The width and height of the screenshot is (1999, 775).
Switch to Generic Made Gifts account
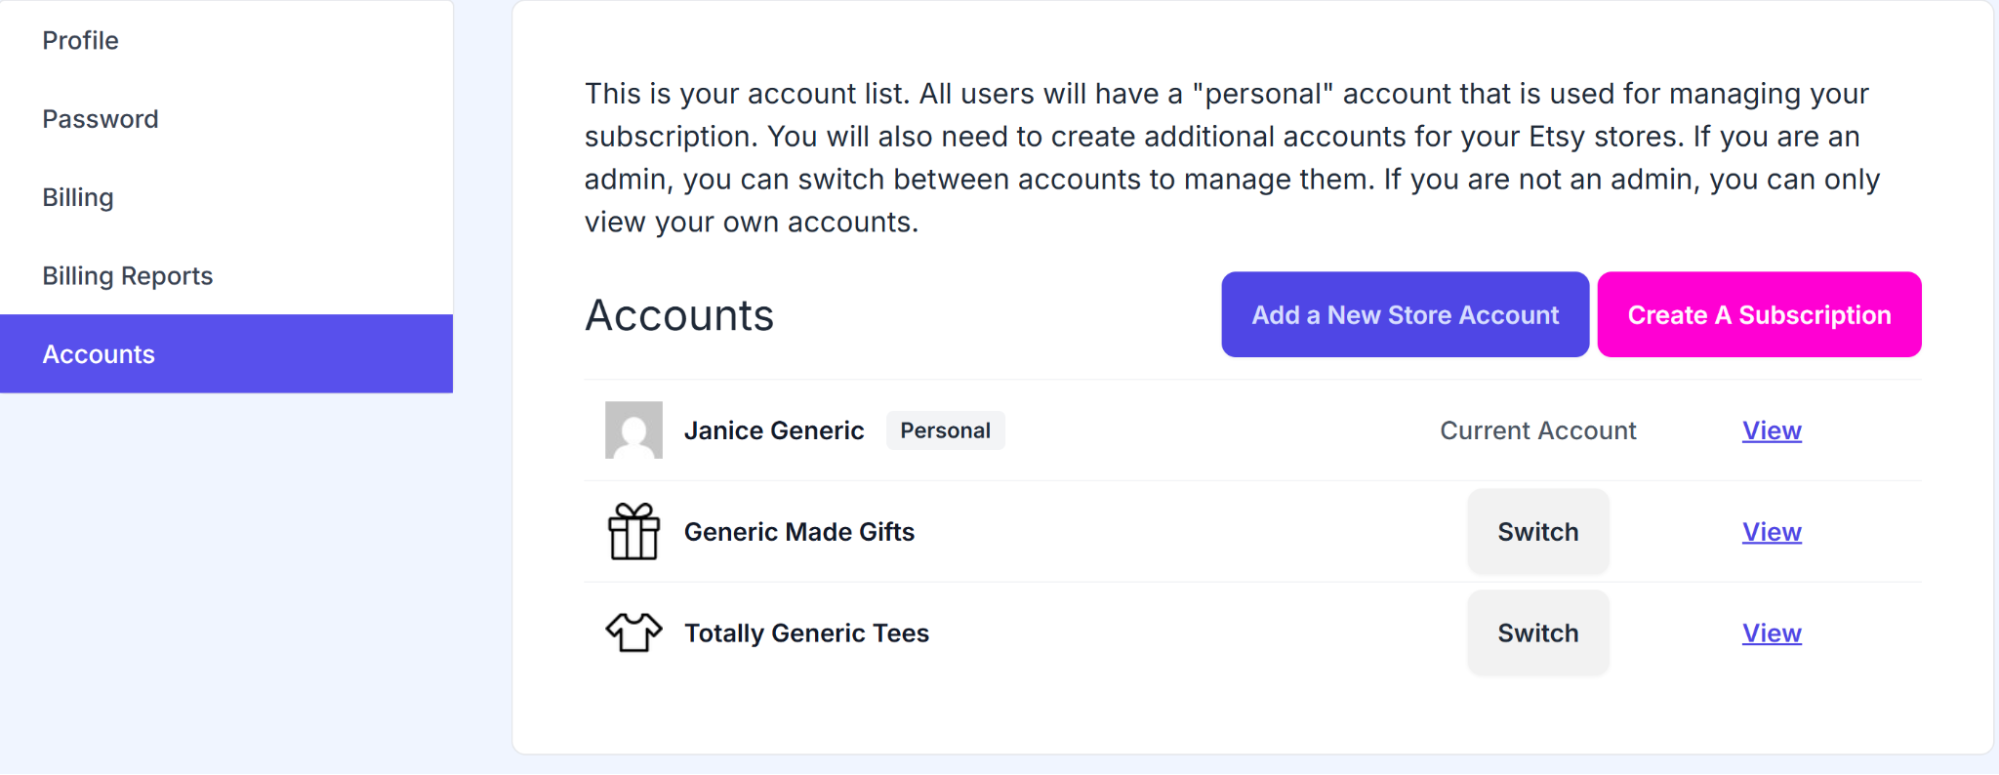click(x=1537, y=532)
